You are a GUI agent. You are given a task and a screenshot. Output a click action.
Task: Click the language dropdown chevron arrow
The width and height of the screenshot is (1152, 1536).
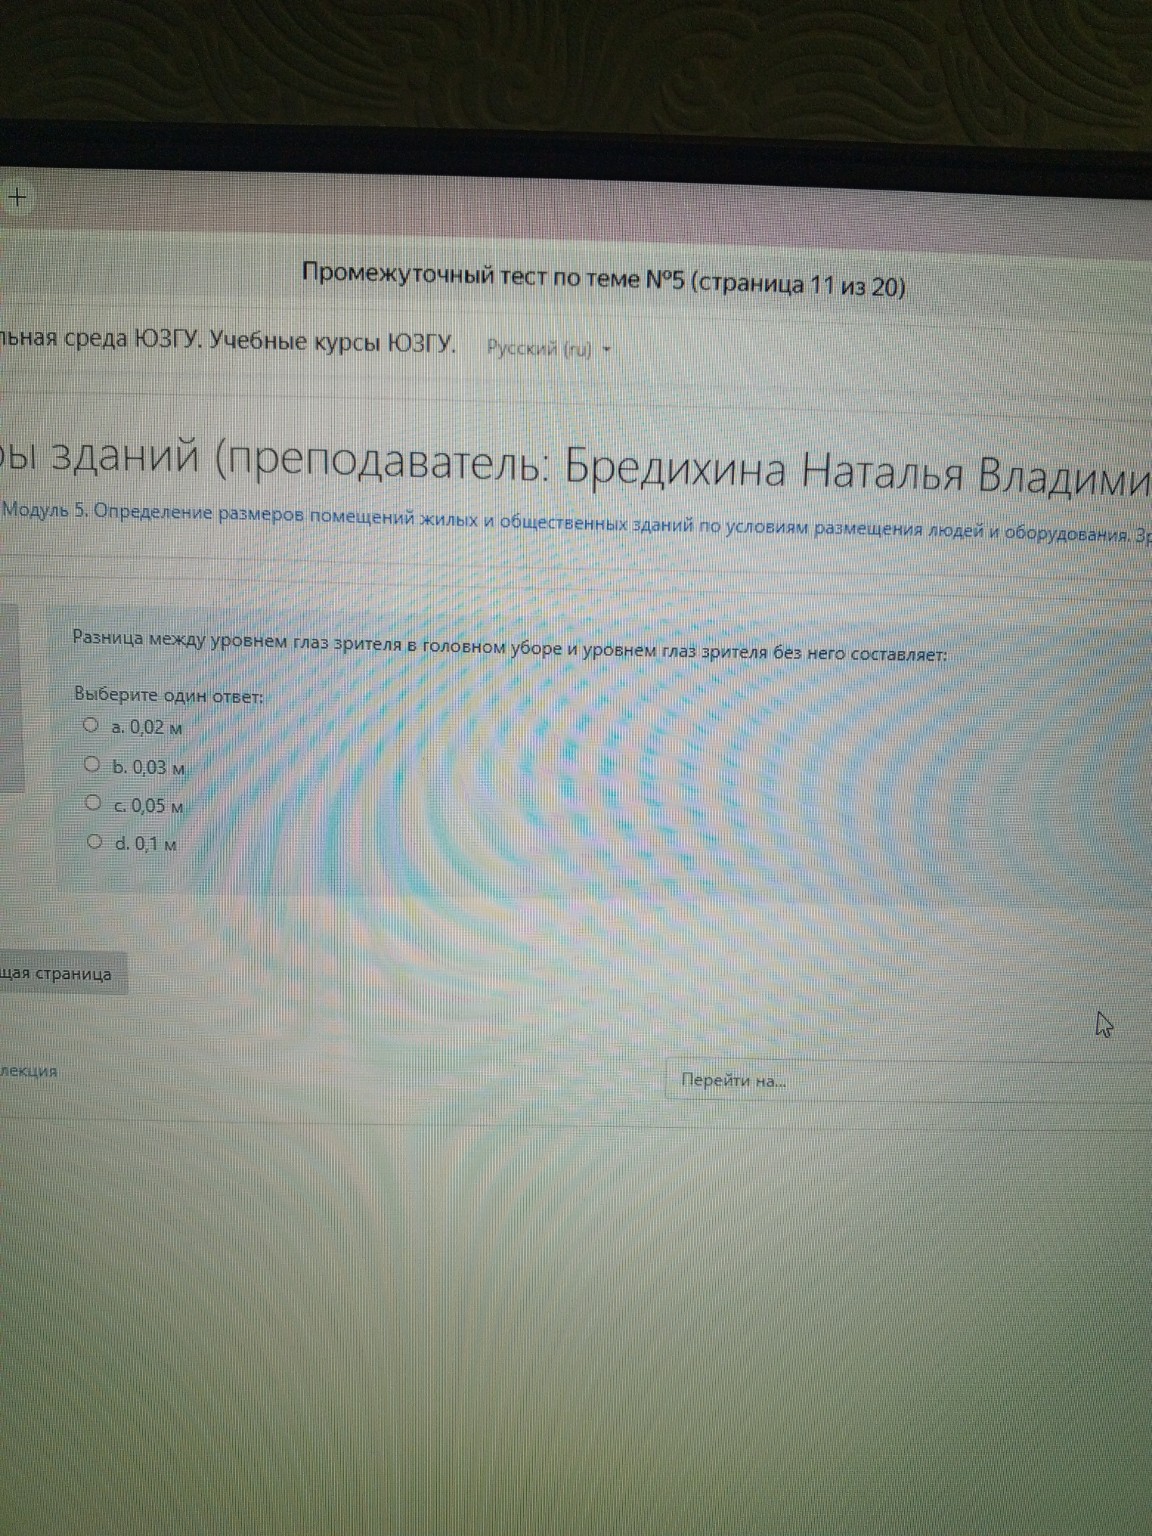pos(605,349)
